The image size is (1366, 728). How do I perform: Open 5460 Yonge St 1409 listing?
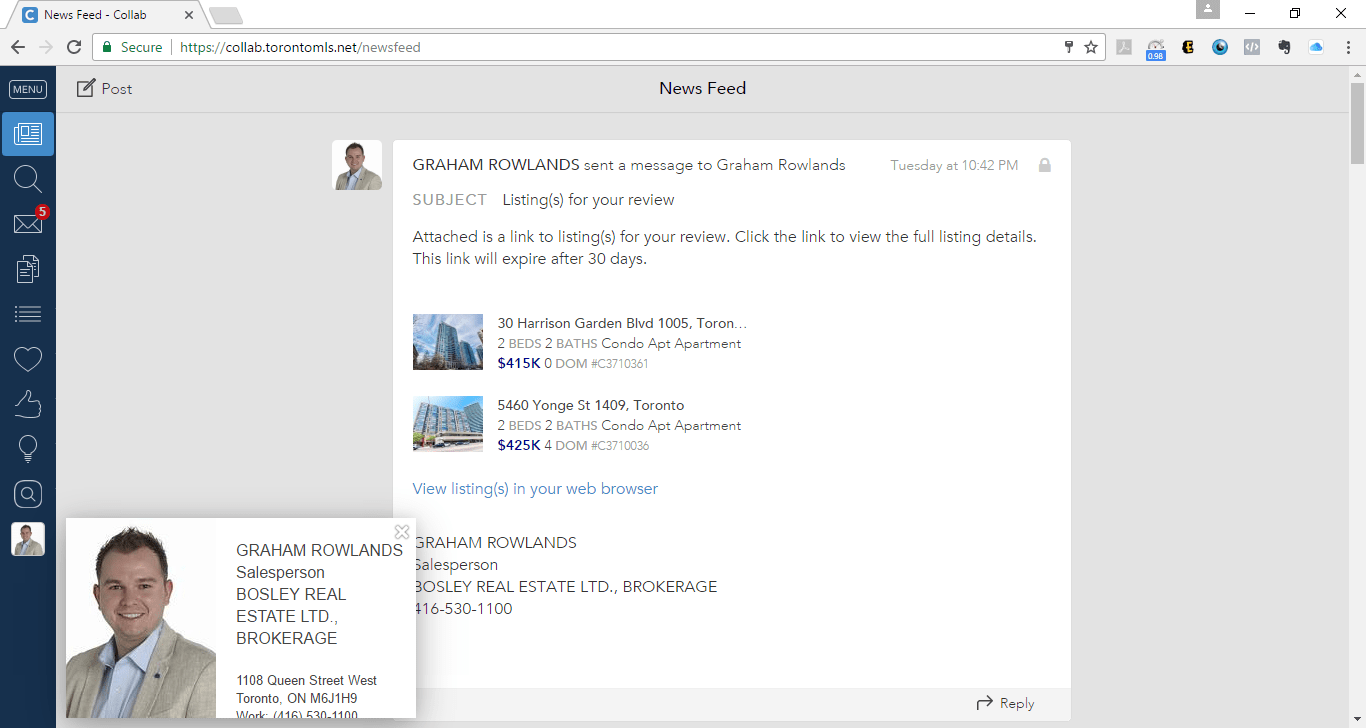tap(590, 405)
